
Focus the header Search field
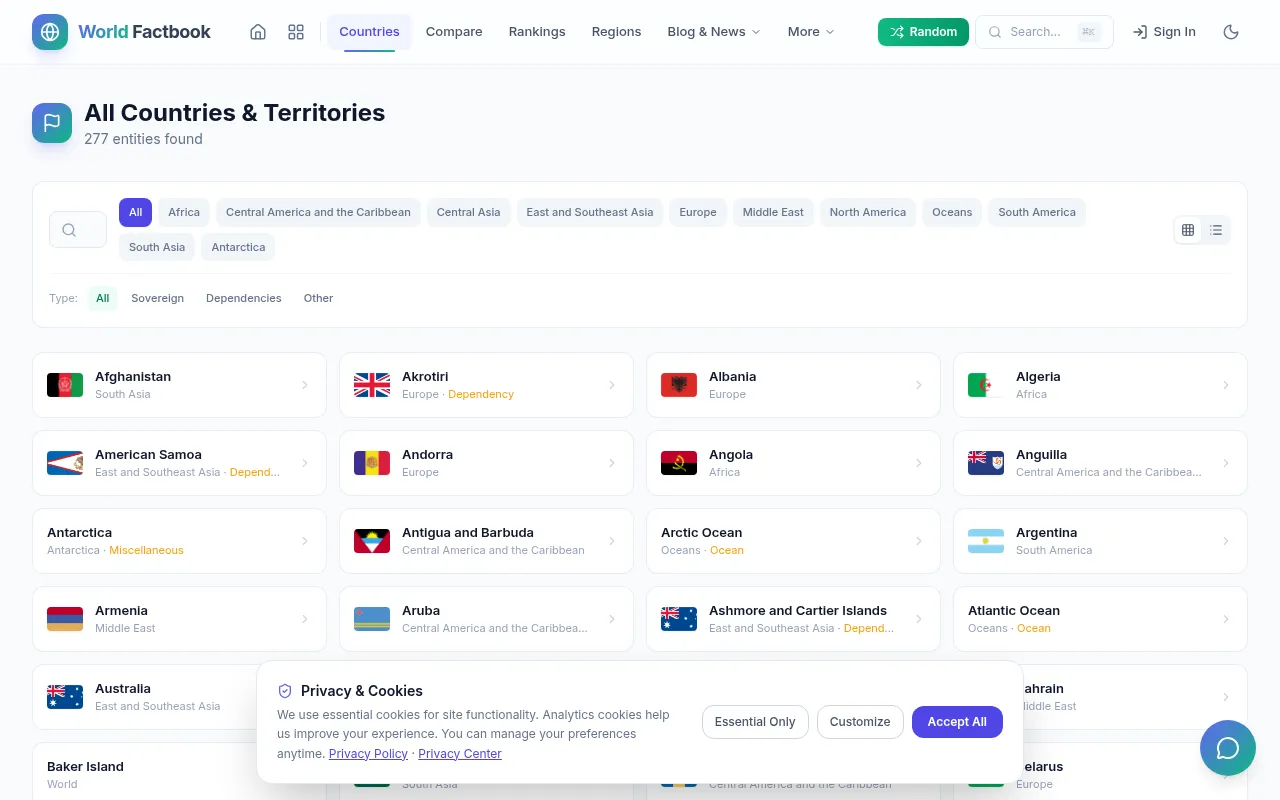(x=1044, y=32)
